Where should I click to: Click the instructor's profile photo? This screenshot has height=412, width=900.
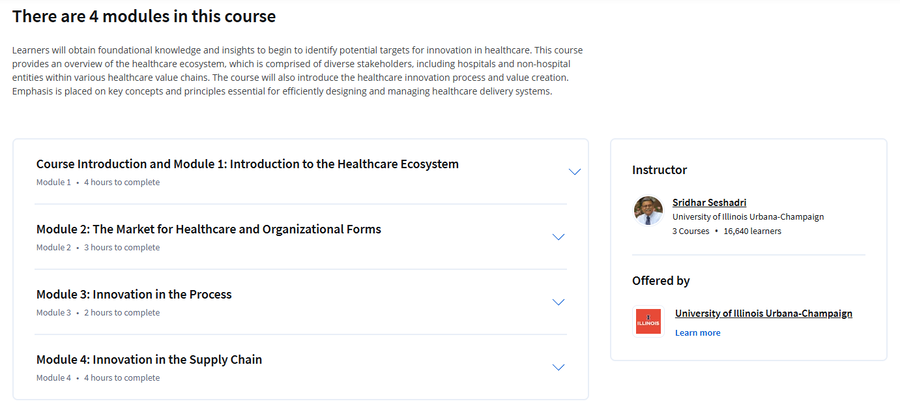pos(648,210)
